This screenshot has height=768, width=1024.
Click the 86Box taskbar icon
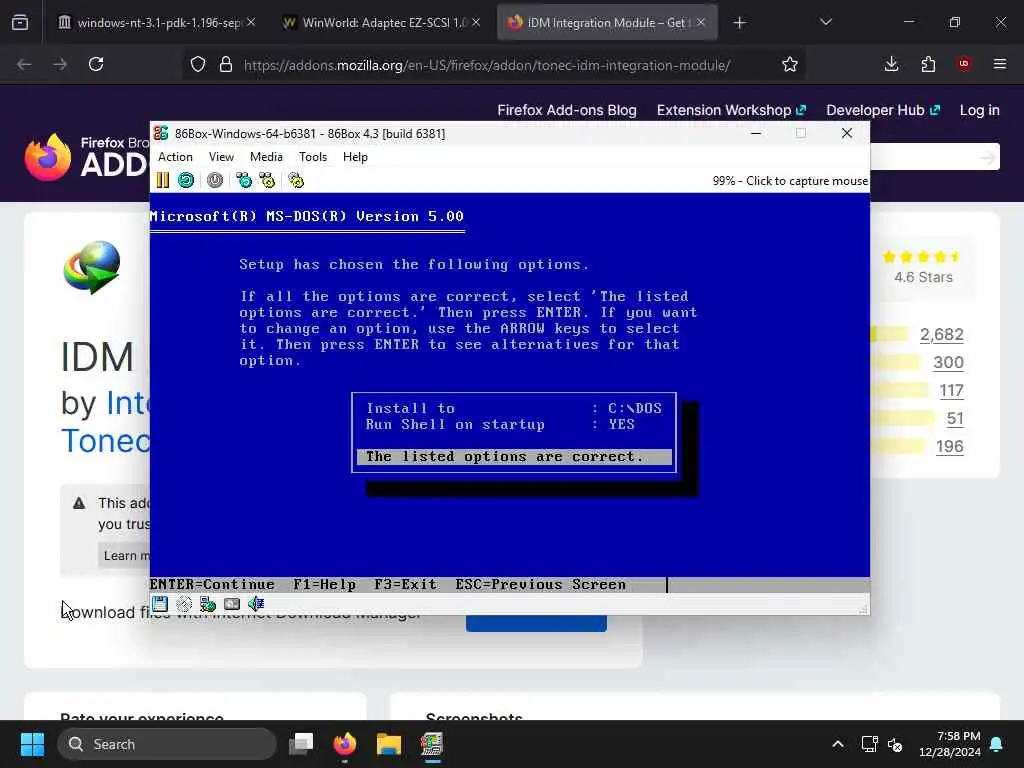pos(432,744)
